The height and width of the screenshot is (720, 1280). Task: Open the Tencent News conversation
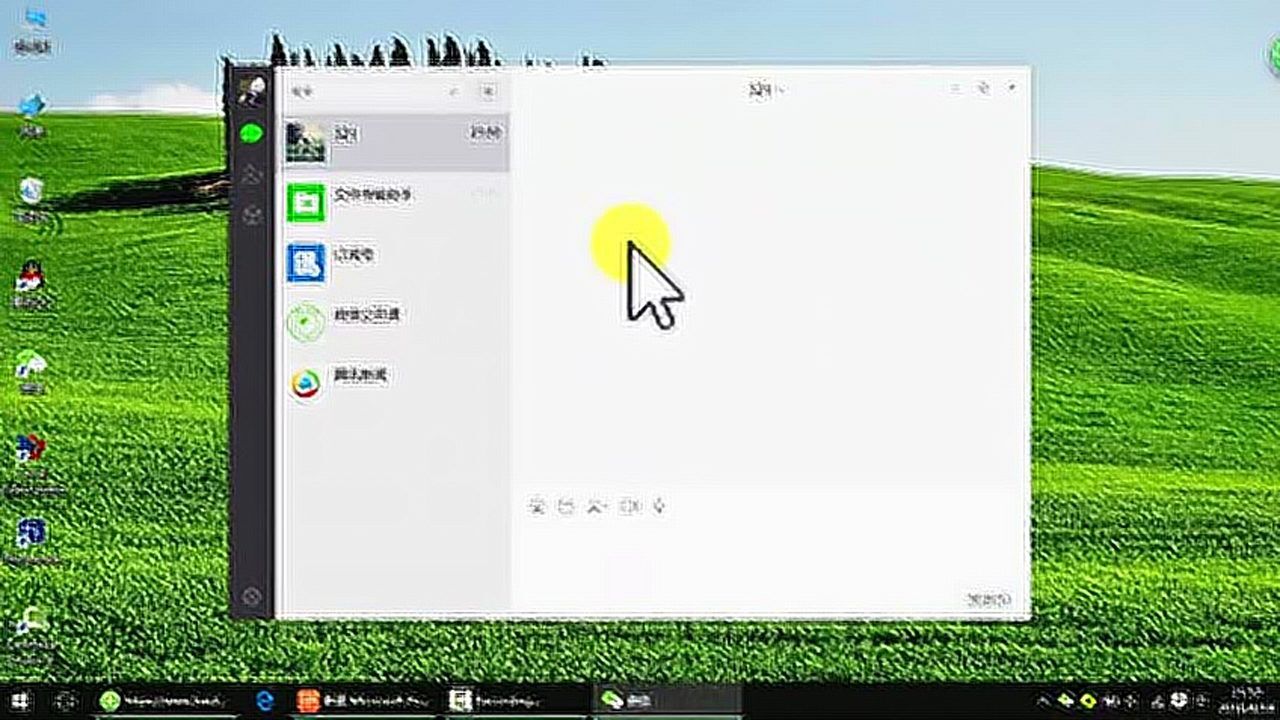point(395,382)
